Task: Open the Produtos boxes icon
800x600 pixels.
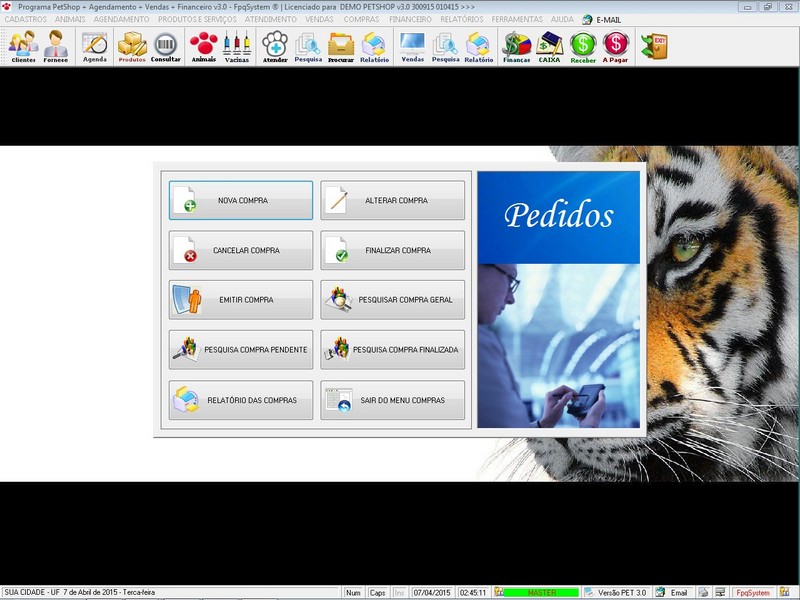Action: 132,46
